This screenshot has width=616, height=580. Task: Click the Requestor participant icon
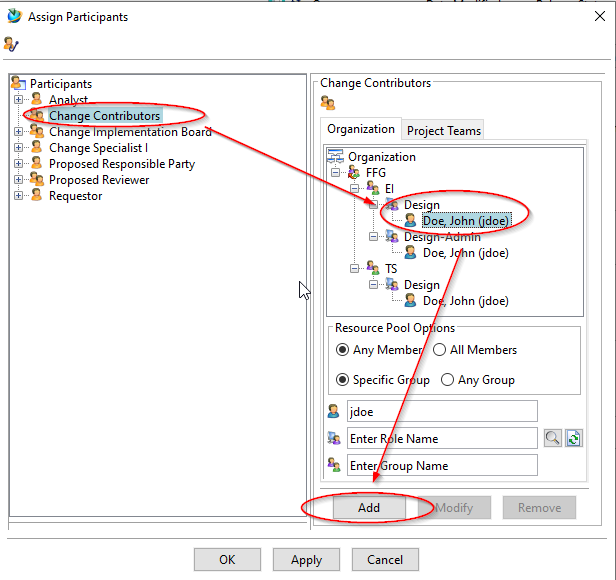point(37,196)
